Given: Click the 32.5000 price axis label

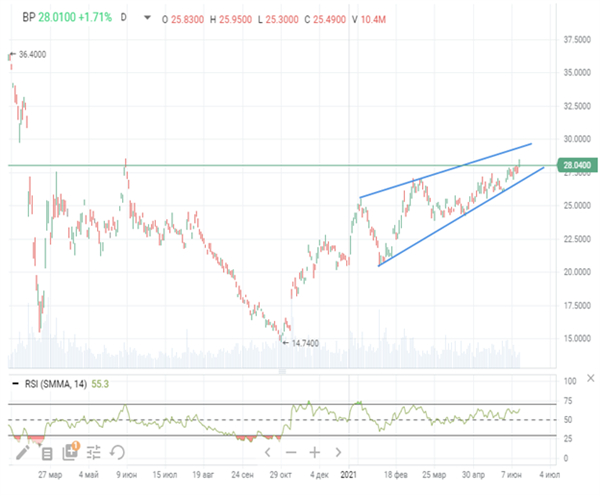Looking at the screenshot, I should point(577,106).
